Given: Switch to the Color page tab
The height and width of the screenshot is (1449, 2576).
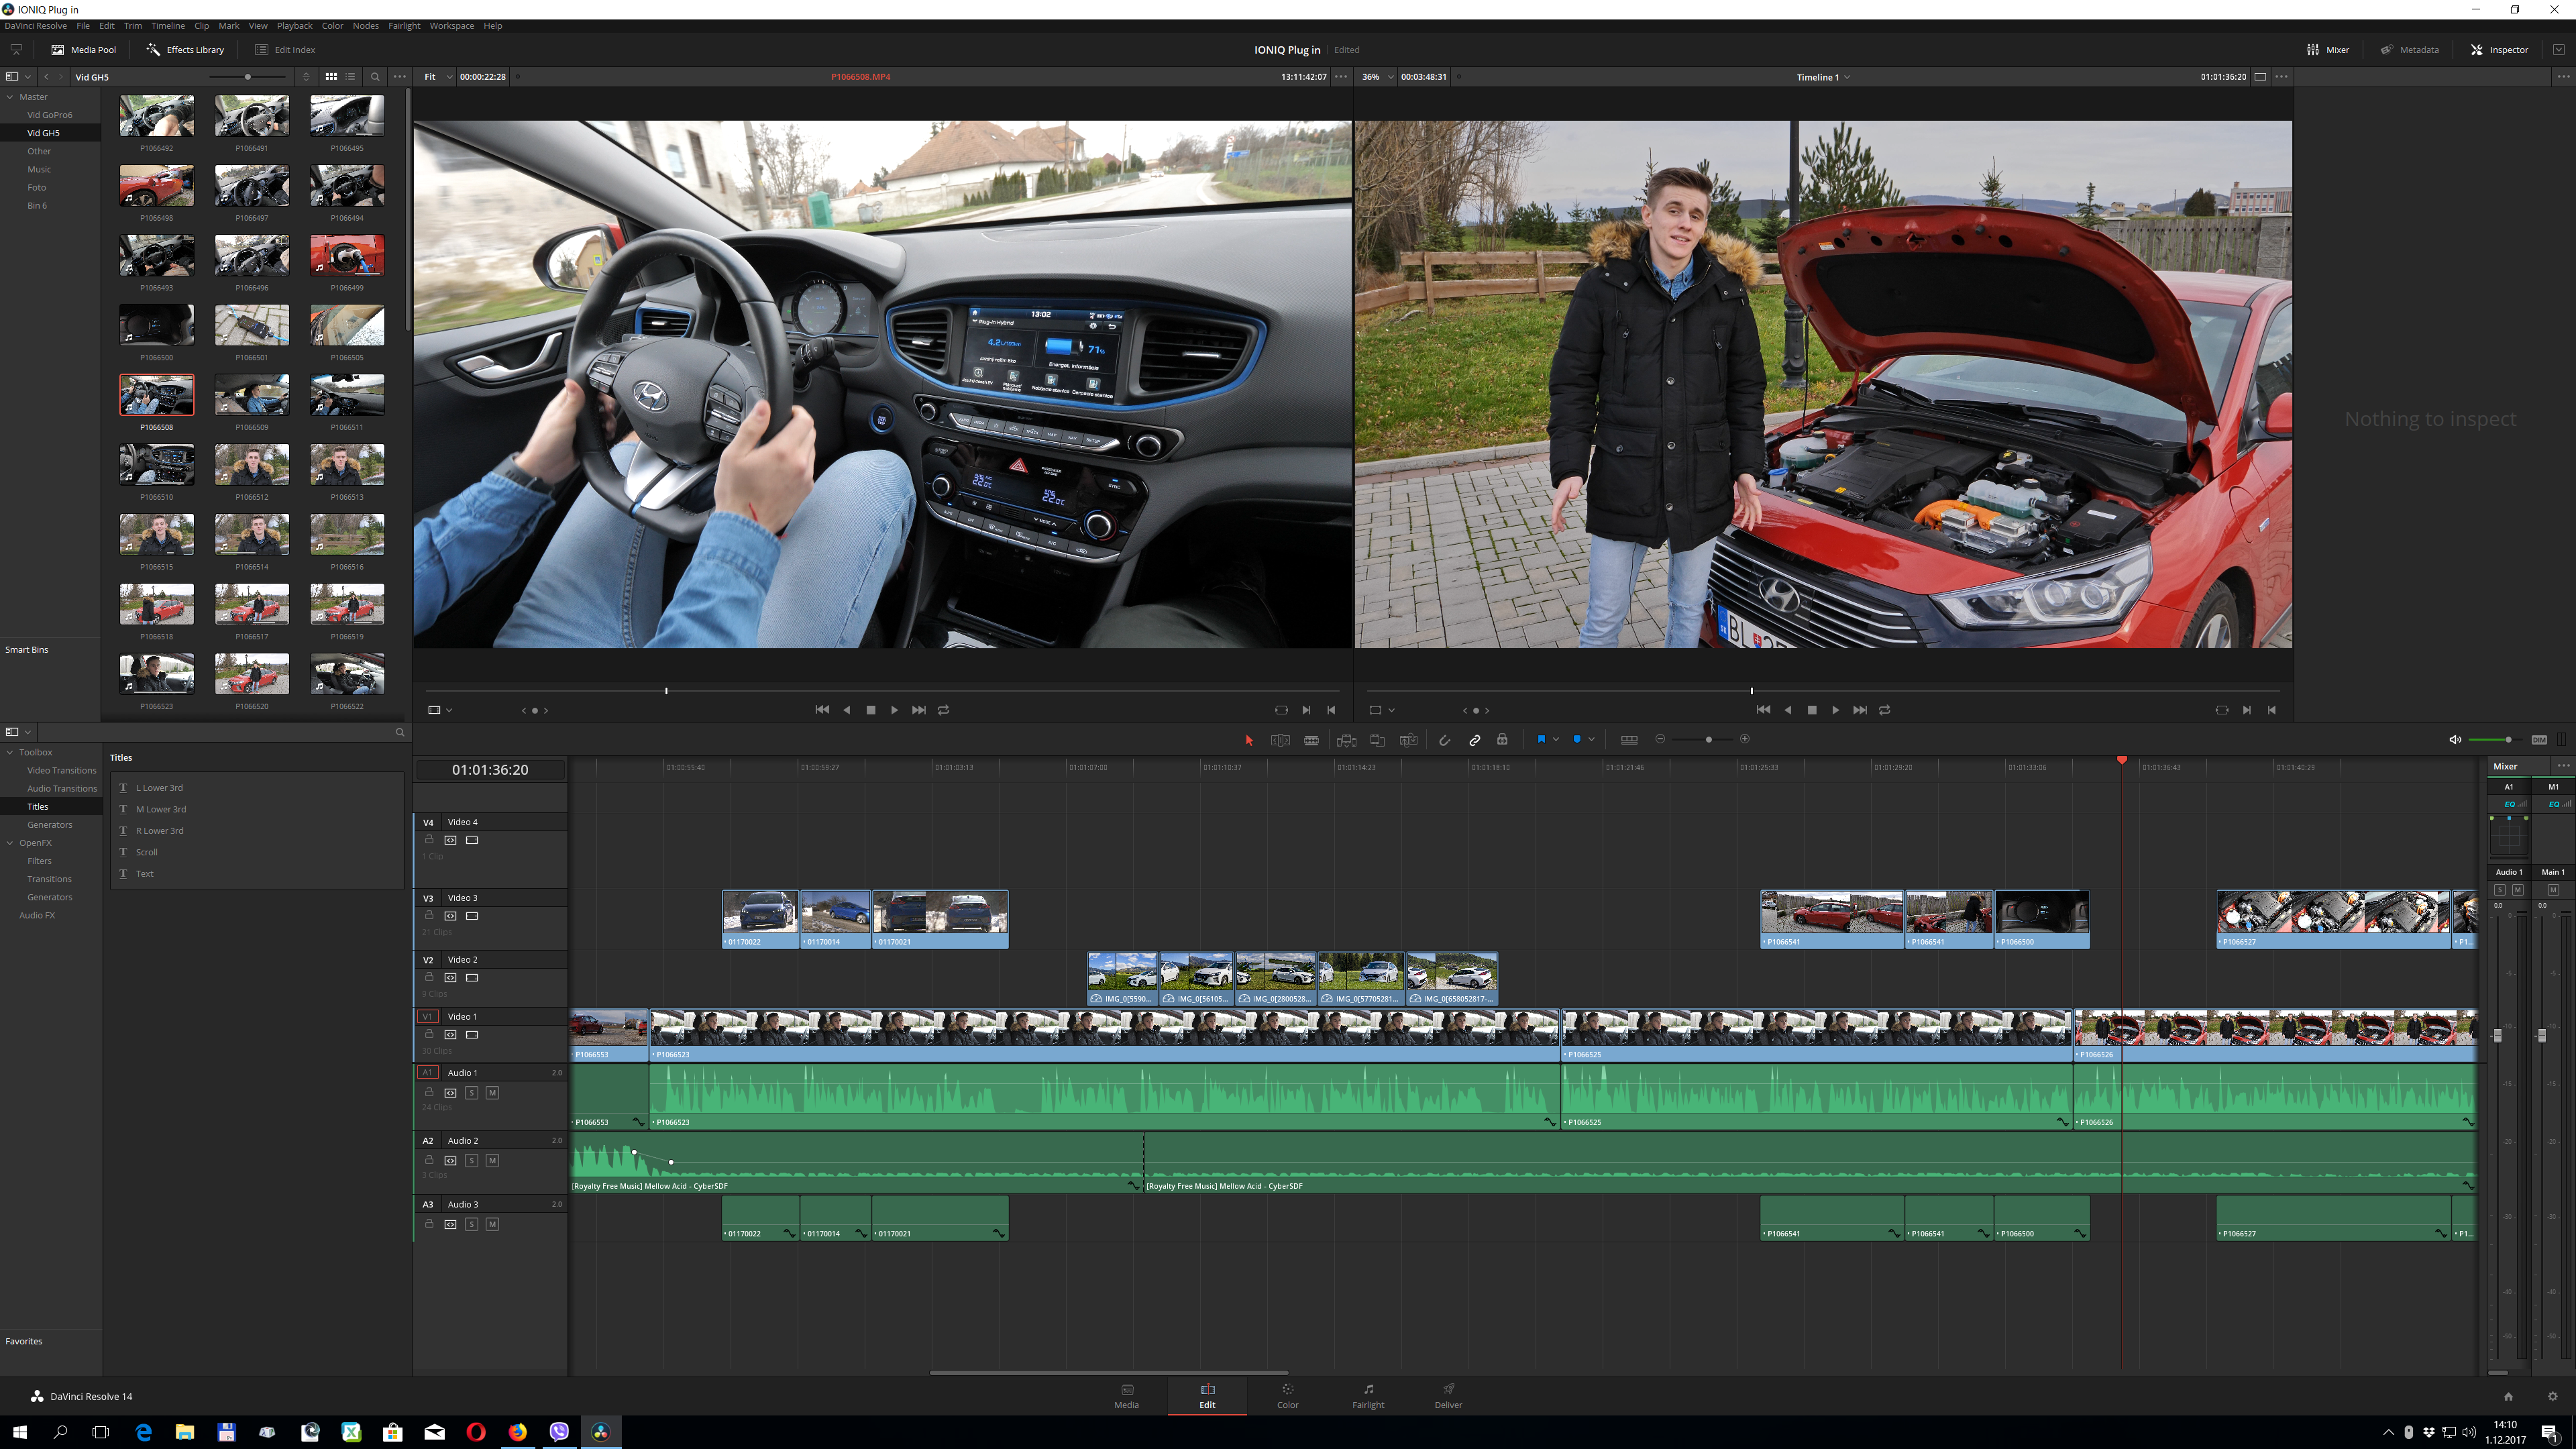Looking at the screenshot, I should 1287,1395.
